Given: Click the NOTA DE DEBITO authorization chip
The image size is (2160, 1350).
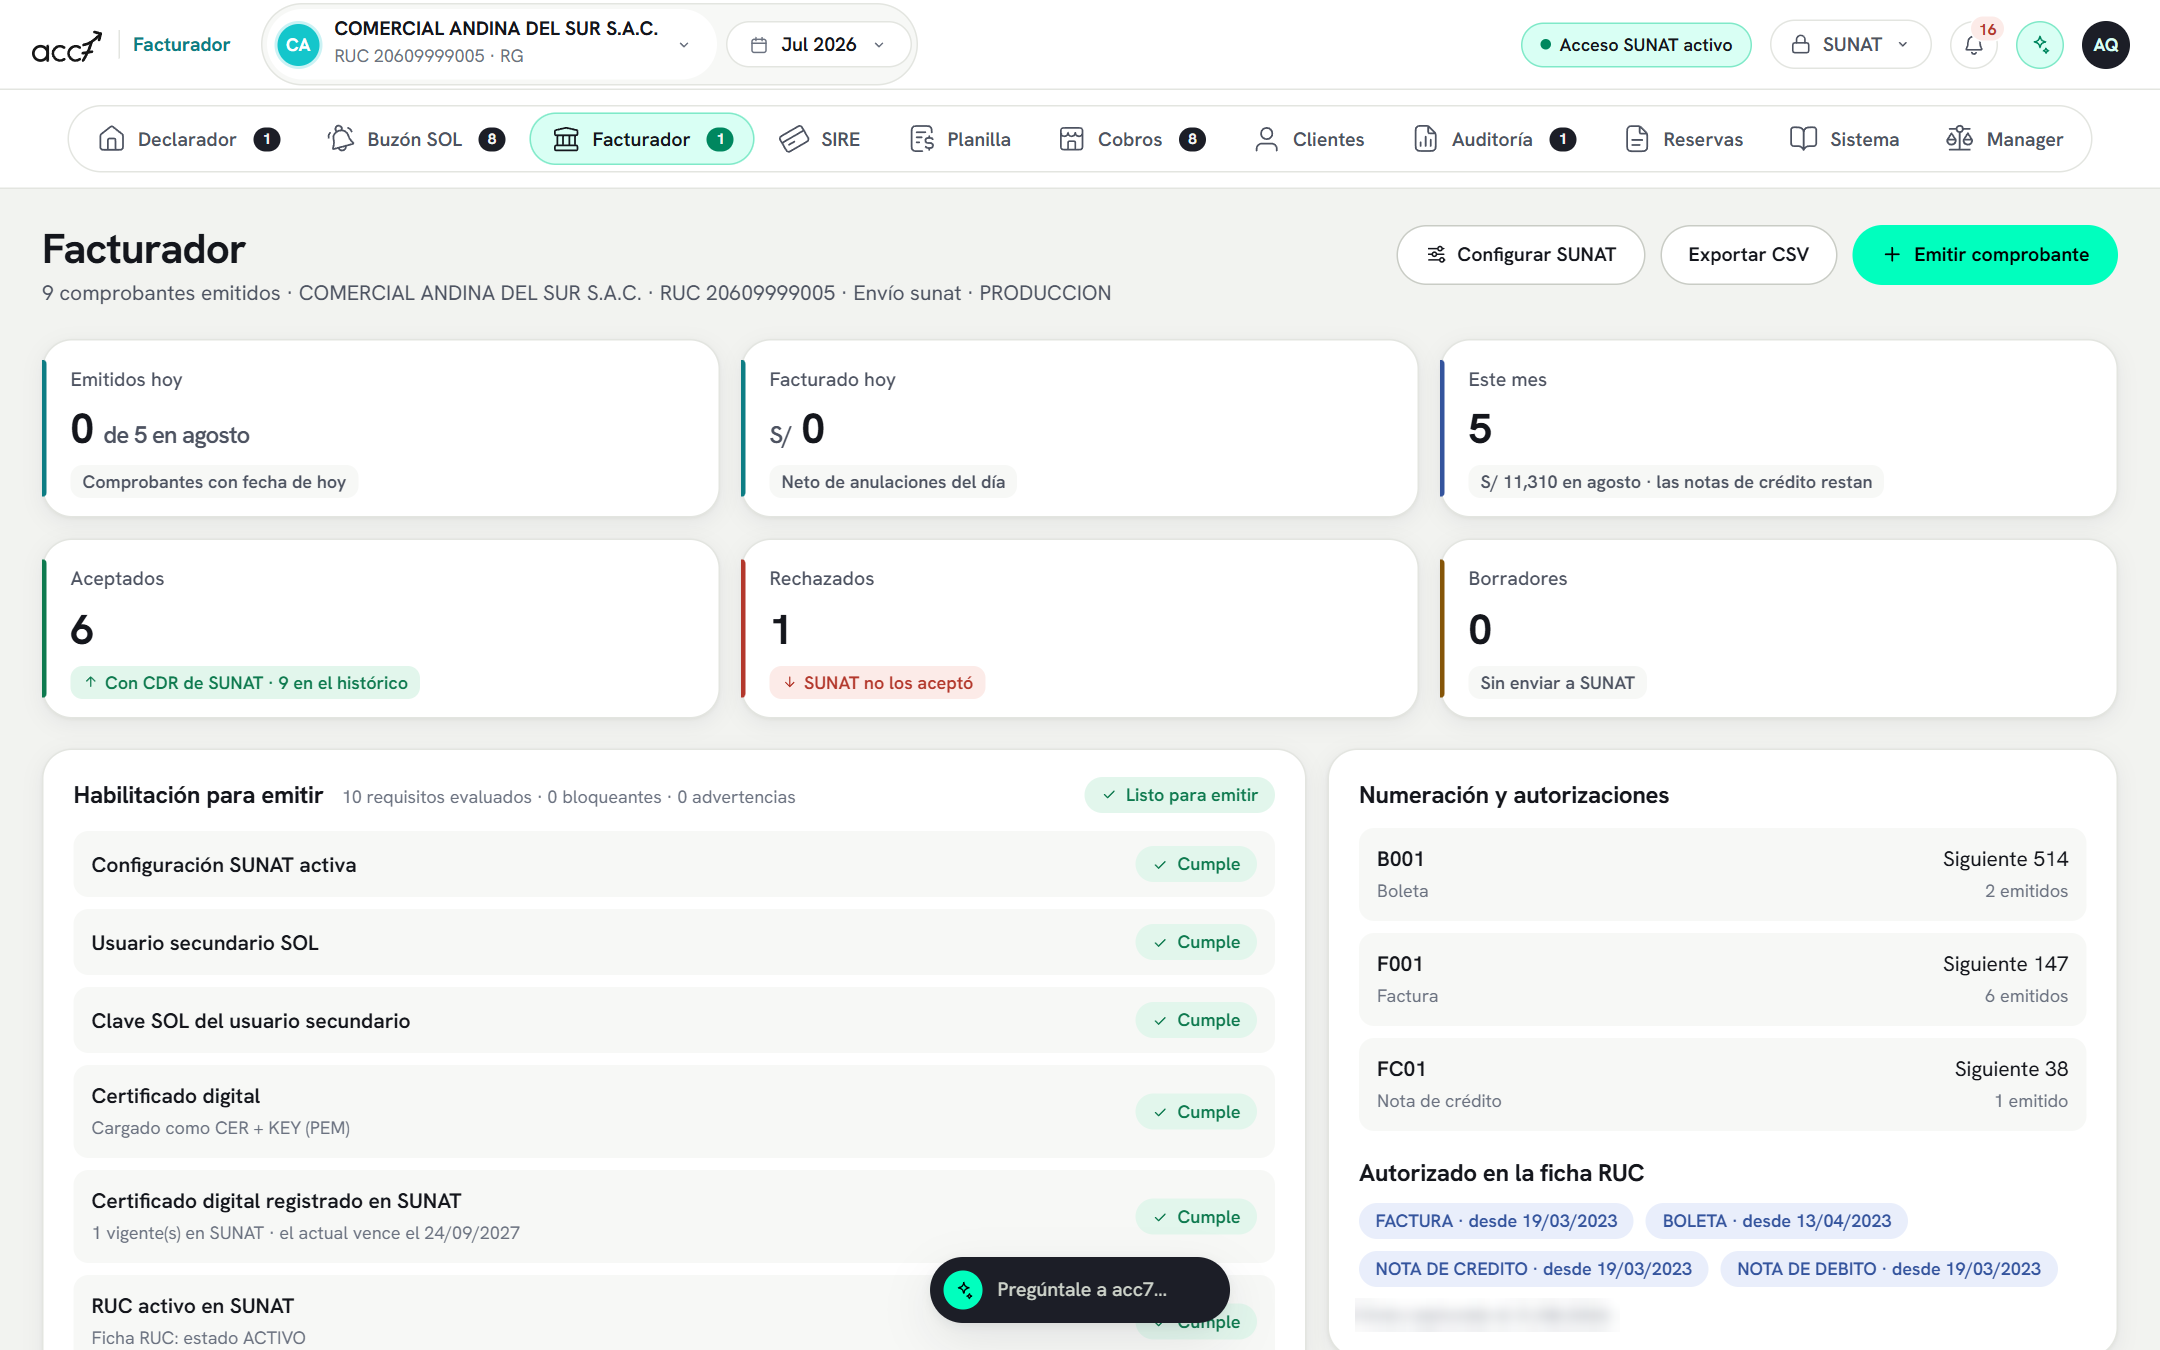Looking at the screenshot, I should pos(1888,1269).
